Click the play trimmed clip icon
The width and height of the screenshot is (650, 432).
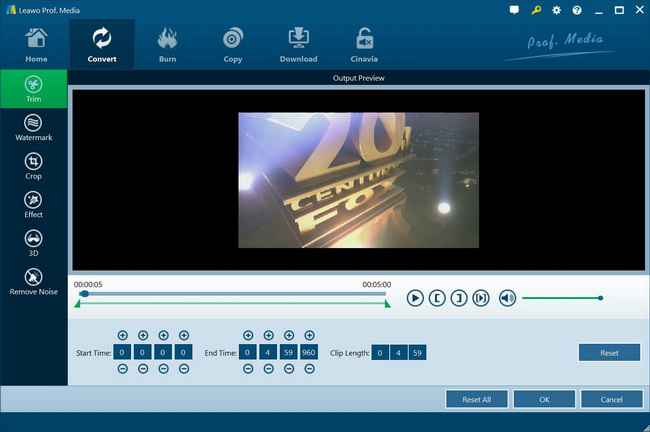click(x=481, y=298)
